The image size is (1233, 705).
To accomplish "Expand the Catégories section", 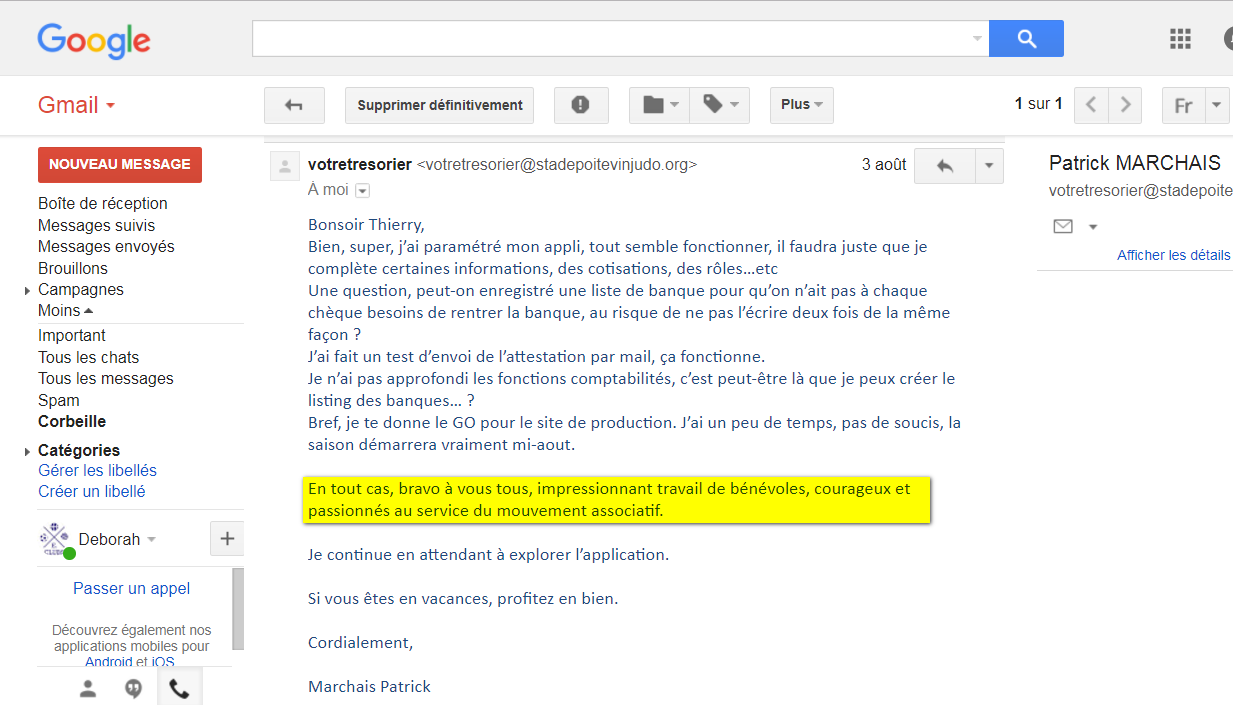I will pyautogui.click(x=27, y=451).
